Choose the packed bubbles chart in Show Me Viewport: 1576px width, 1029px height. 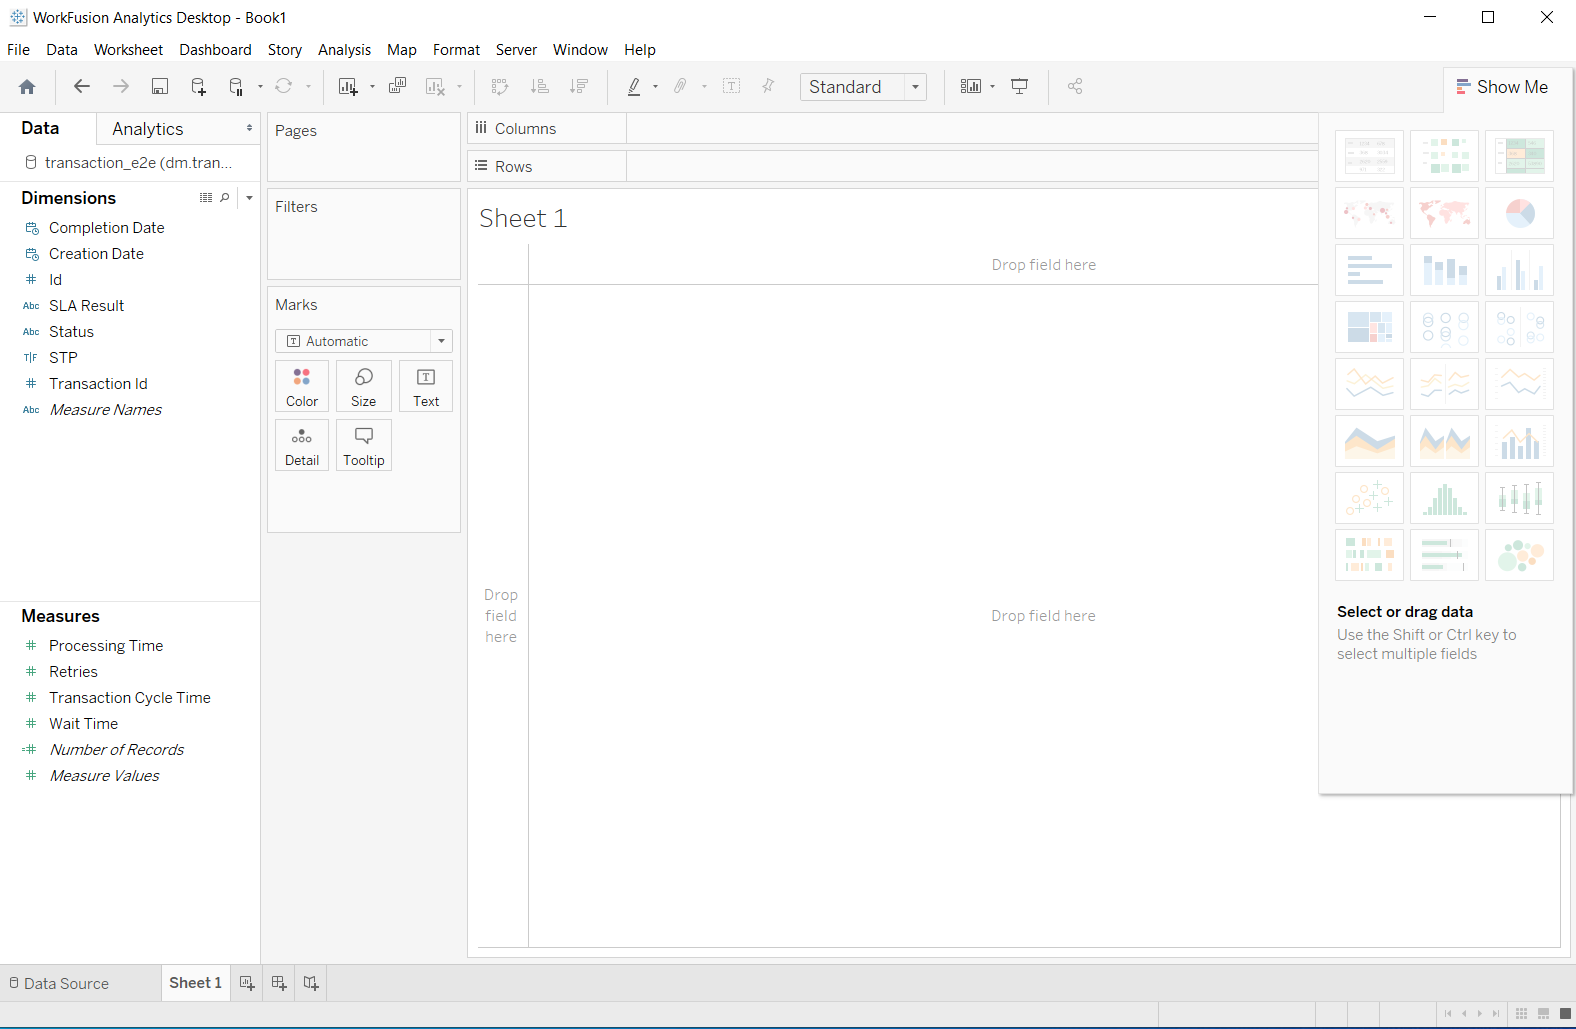click(x=1519, y=555)
